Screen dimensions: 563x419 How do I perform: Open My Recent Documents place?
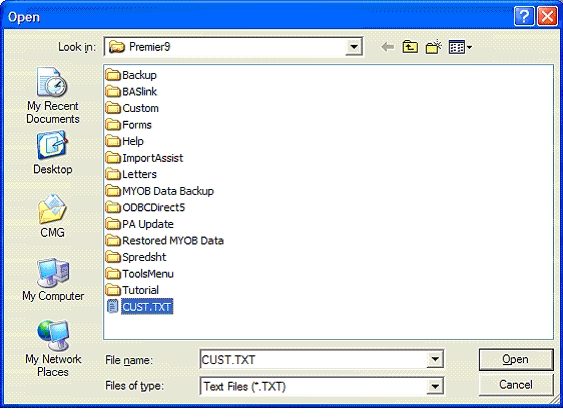pos(52,96)
